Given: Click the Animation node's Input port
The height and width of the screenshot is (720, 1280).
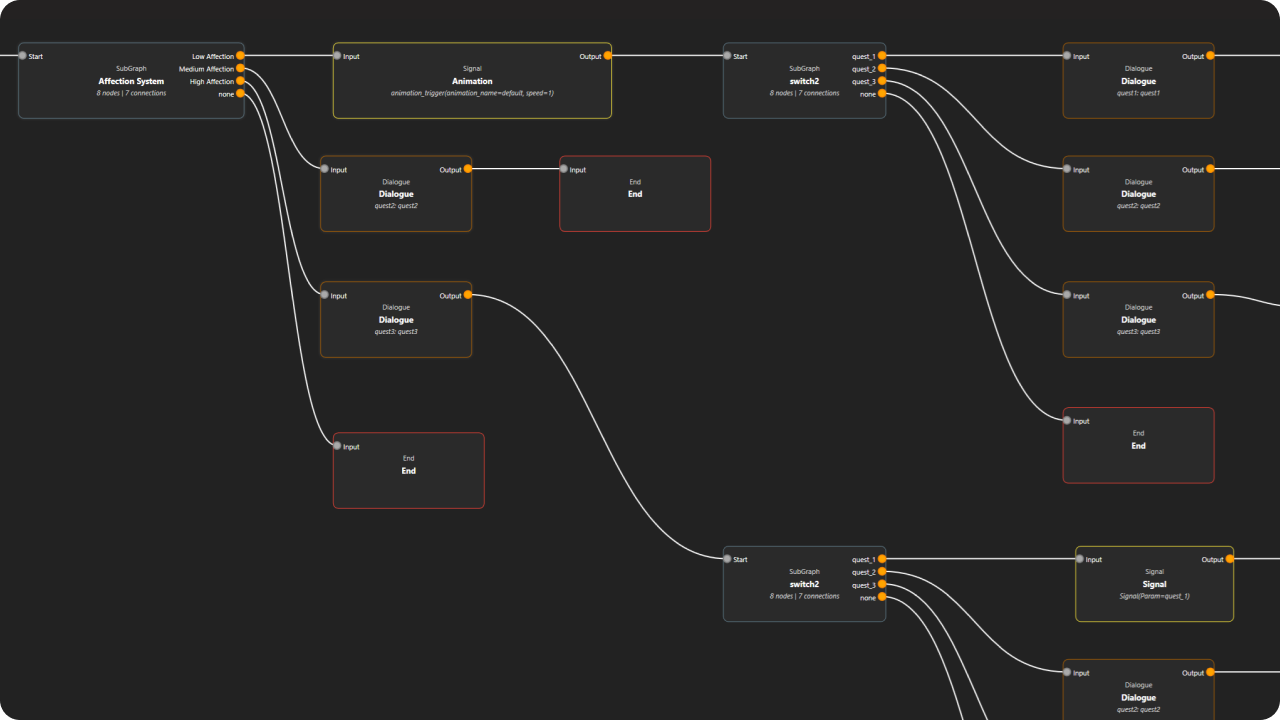Looking at the screenshot, I should (x=337, y=56).
